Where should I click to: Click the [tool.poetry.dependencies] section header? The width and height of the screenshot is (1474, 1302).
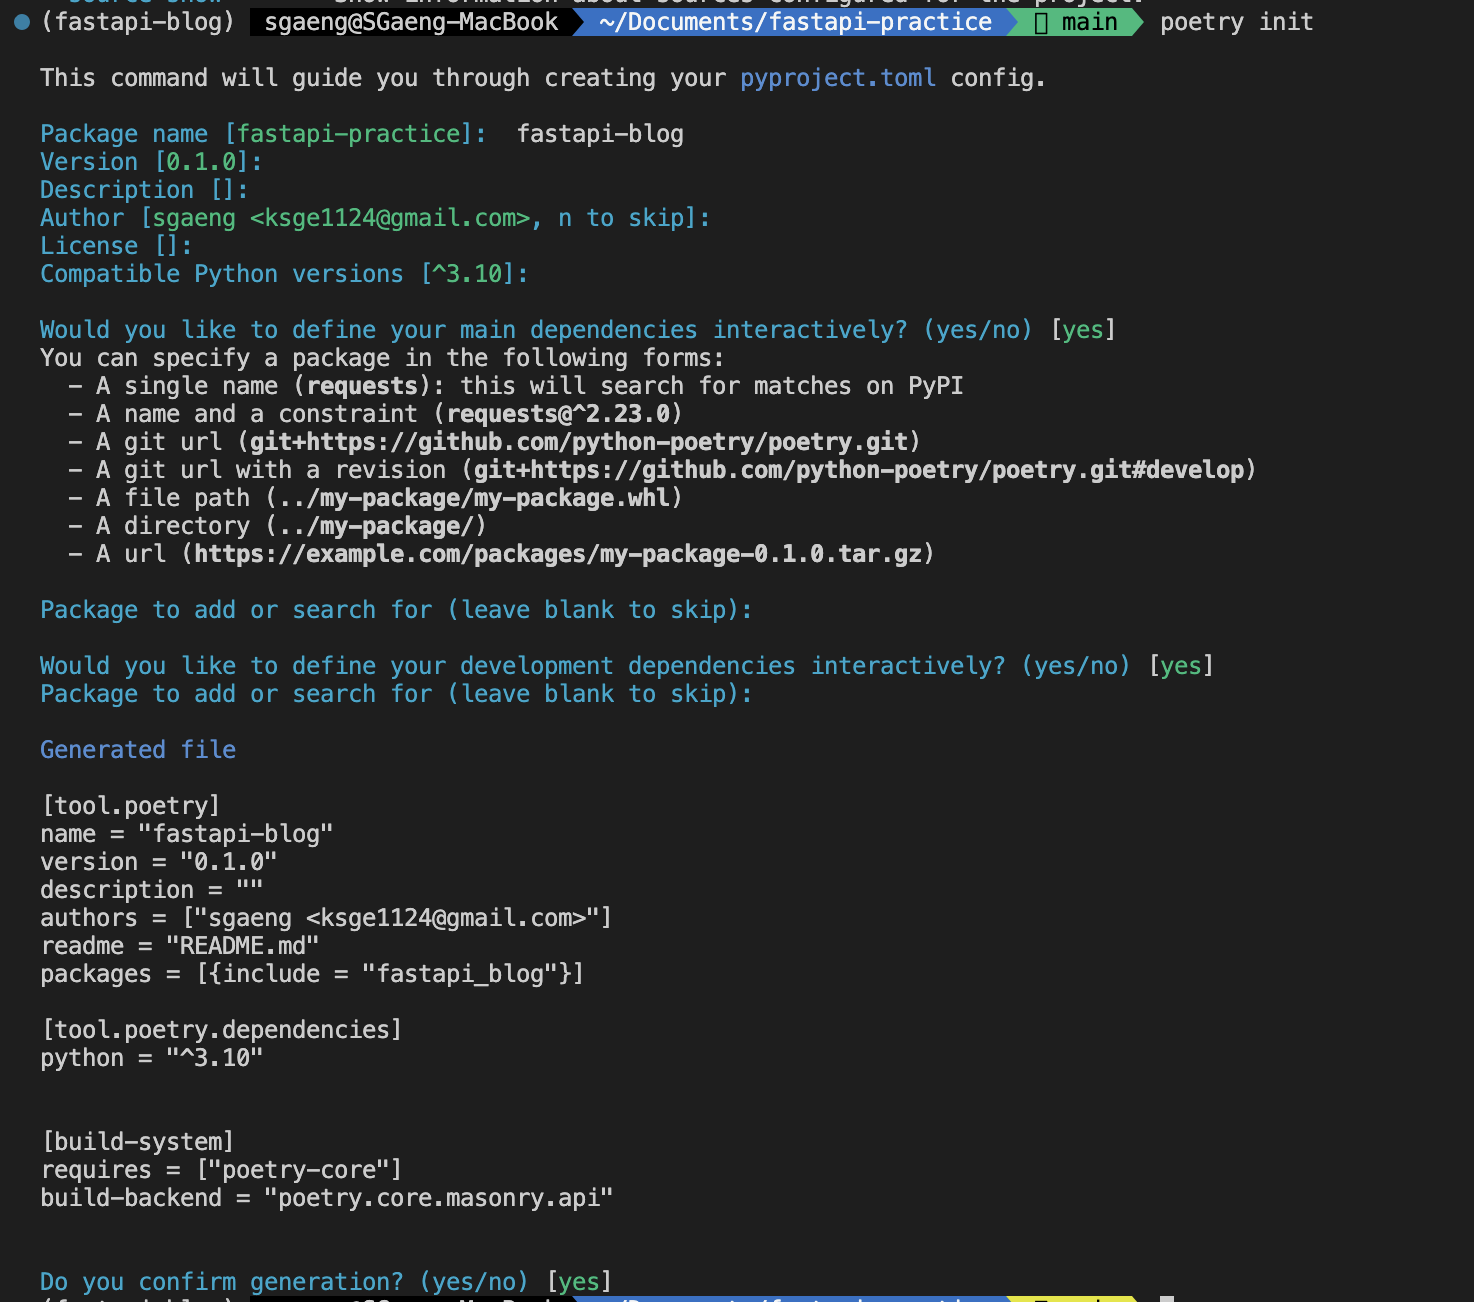tap(221, 1030)
